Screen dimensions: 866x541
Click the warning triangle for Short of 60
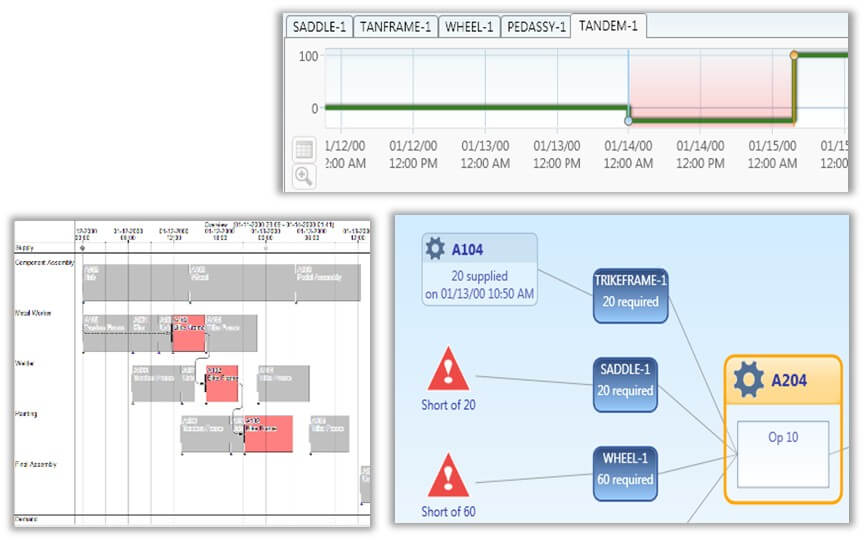[x=448, y=475]
